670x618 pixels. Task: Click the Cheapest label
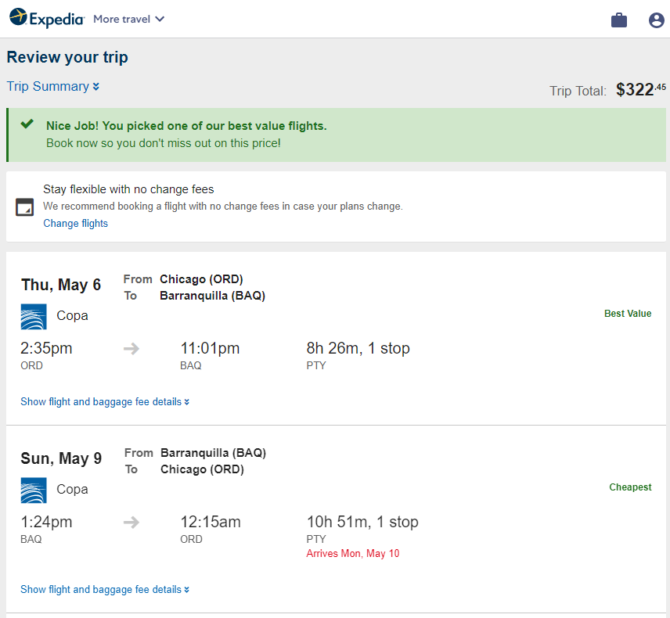pyautogui.click(x=630, y=487)
